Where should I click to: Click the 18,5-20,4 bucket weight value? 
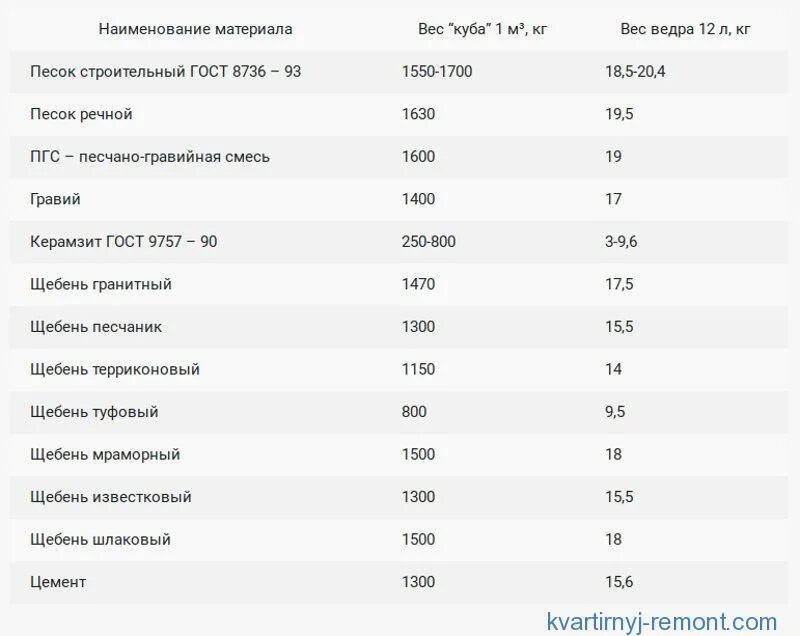point(635,71)
